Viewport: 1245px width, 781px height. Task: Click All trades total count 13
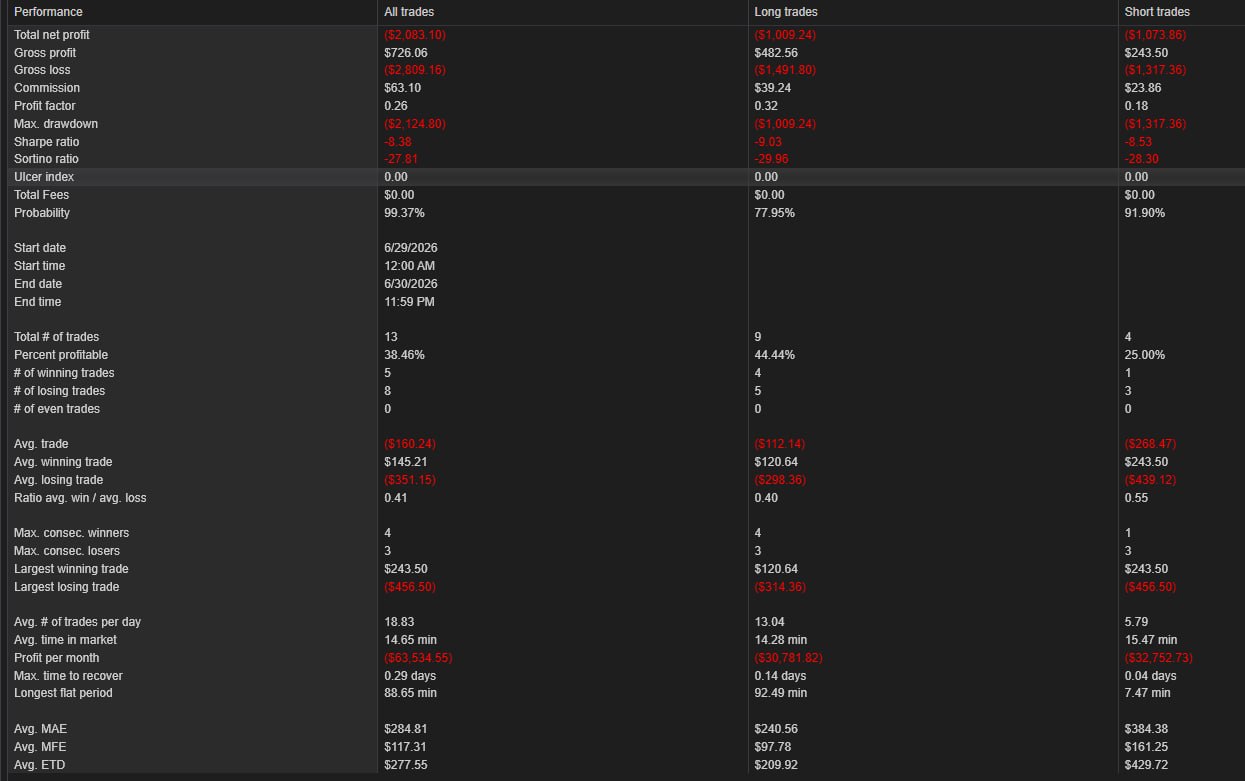(x=390, y=337)
